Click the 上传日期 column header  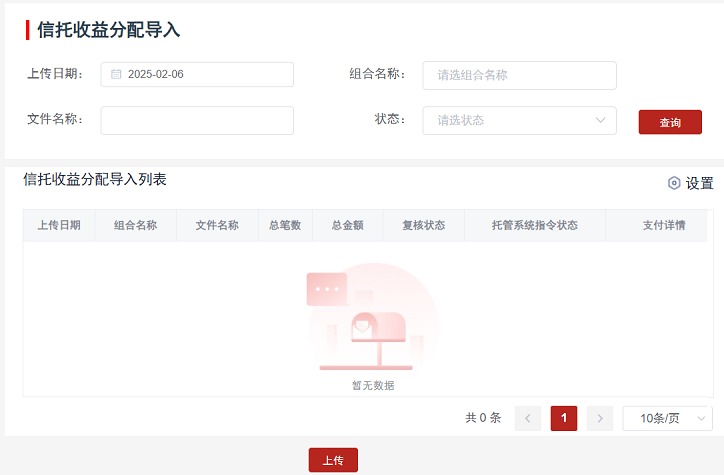[x=59, y=225]
